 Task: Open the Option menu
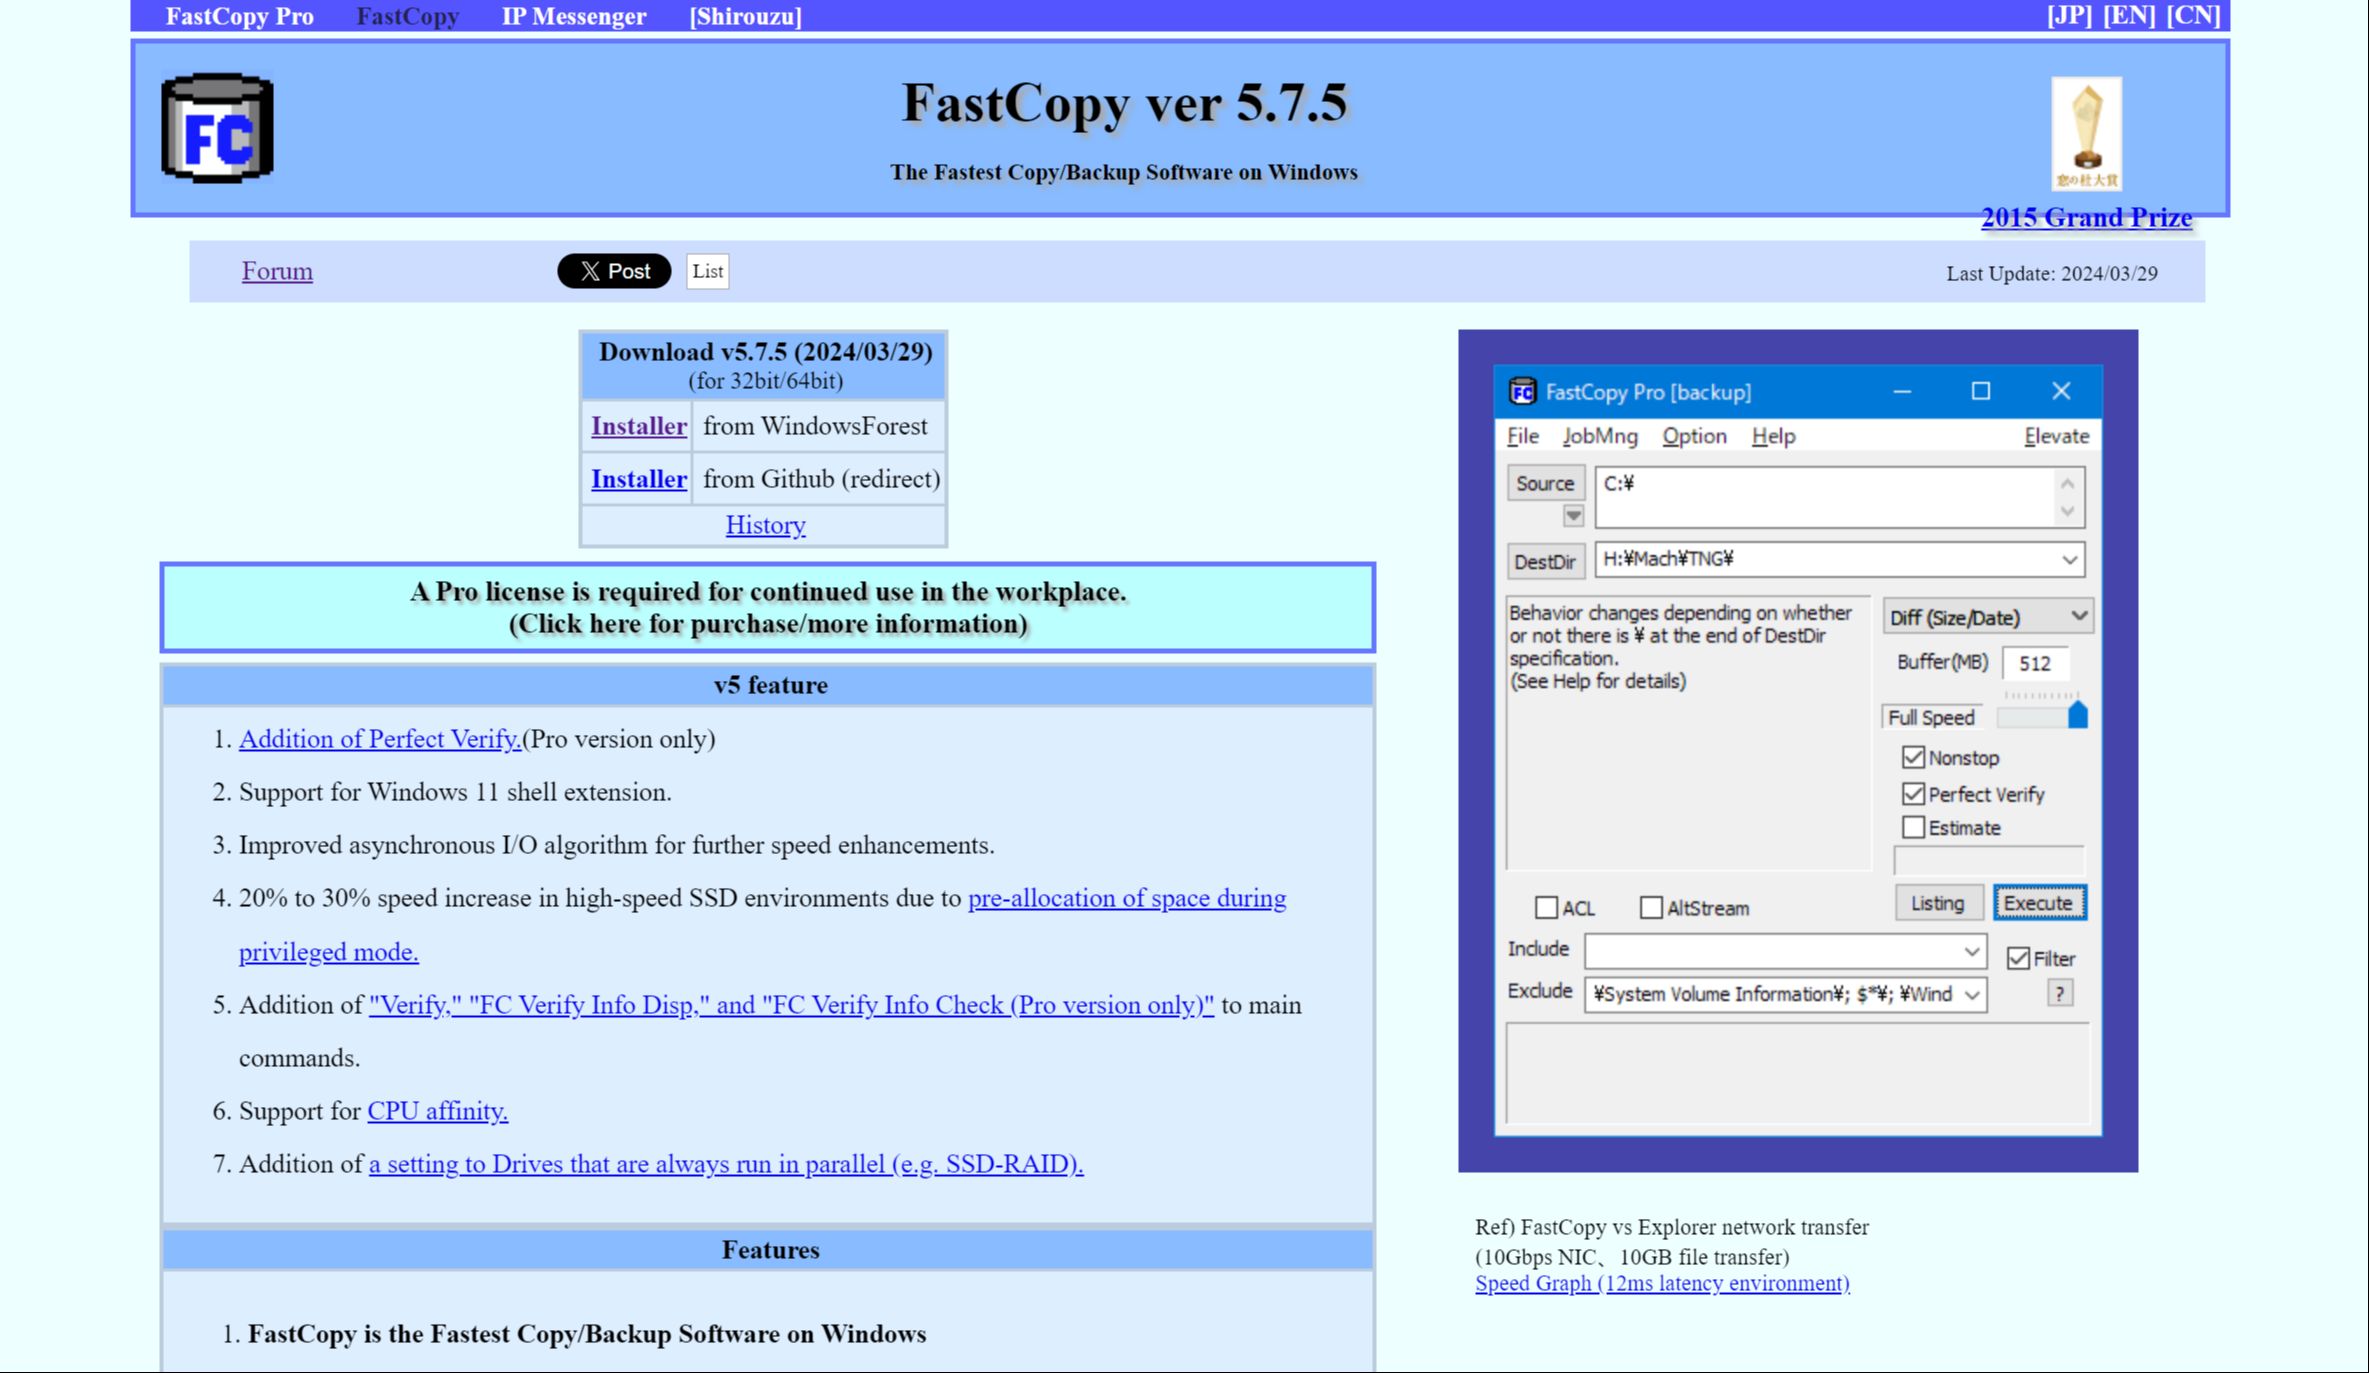1693,436
